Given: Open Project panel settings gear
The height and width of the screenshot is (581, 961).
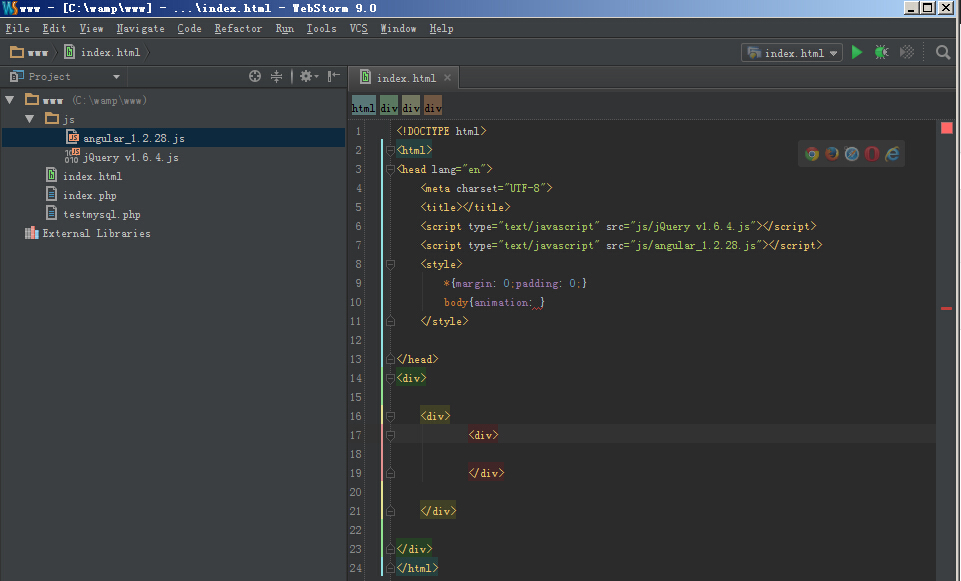Looking at the screenshot, I should (308, 76).
